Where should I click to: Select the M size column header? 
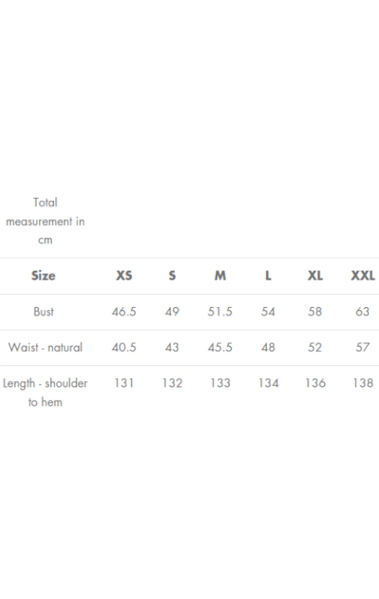tap(220, 275)
